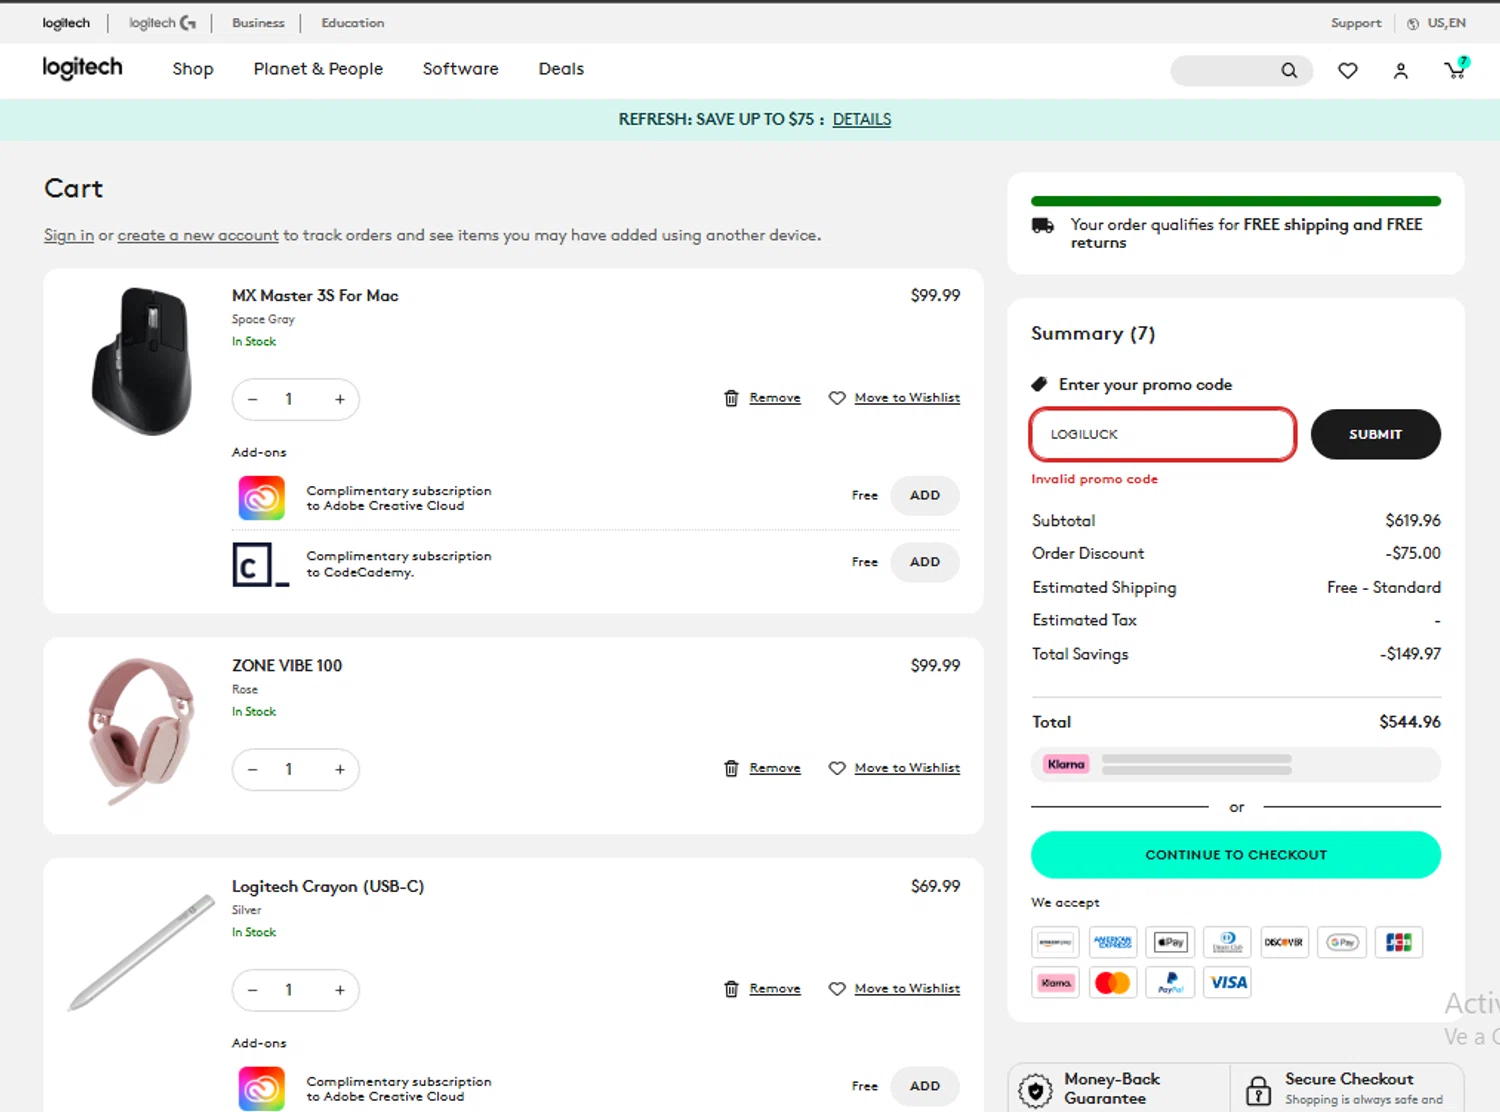
Task: Click Adobe Creative Cloud icon under Crayon
Action: coord(261,1088)
